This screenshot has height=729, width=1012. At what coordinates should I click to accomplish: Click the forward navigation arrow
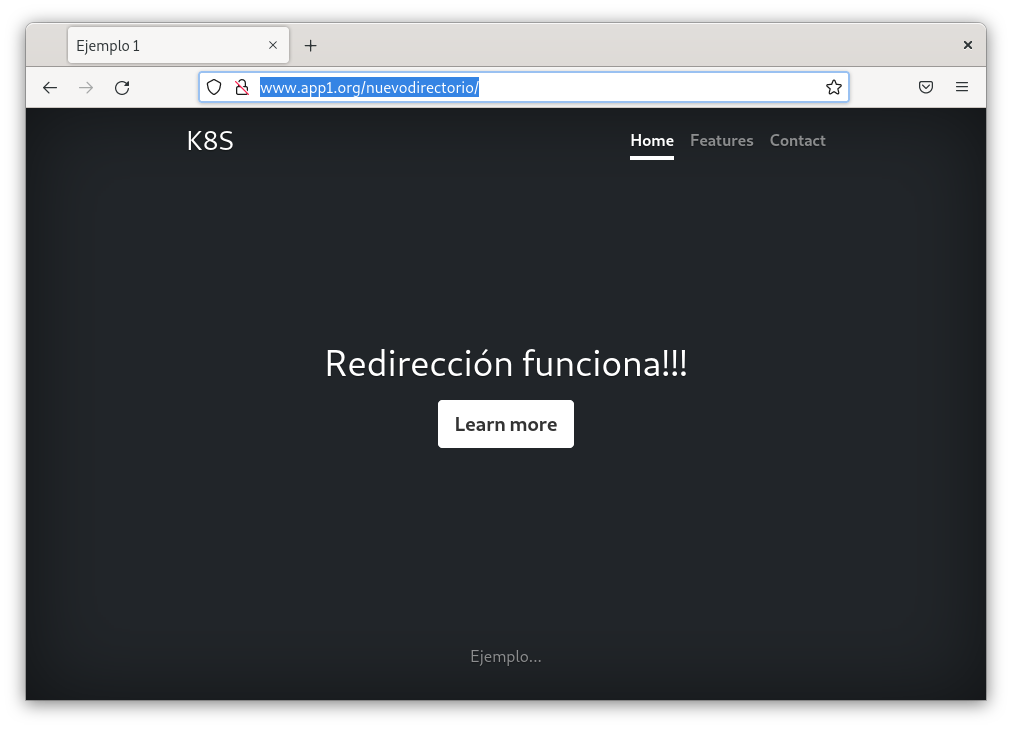86,88
